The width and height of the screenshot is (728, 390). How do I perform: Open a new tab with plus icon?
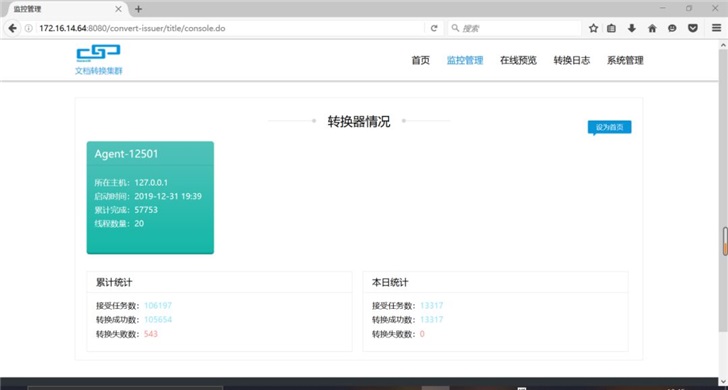pyautogui.click(x=138, y=9)
